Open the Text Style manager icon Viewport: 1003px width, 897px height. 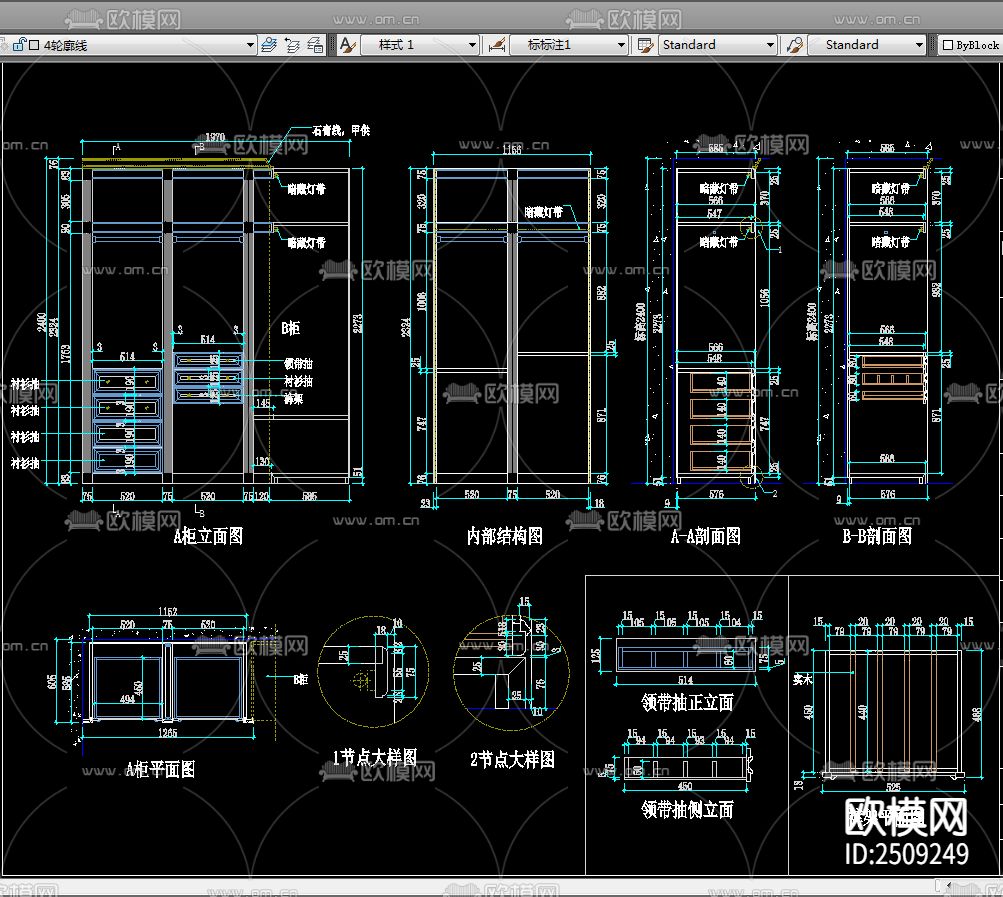348,45
